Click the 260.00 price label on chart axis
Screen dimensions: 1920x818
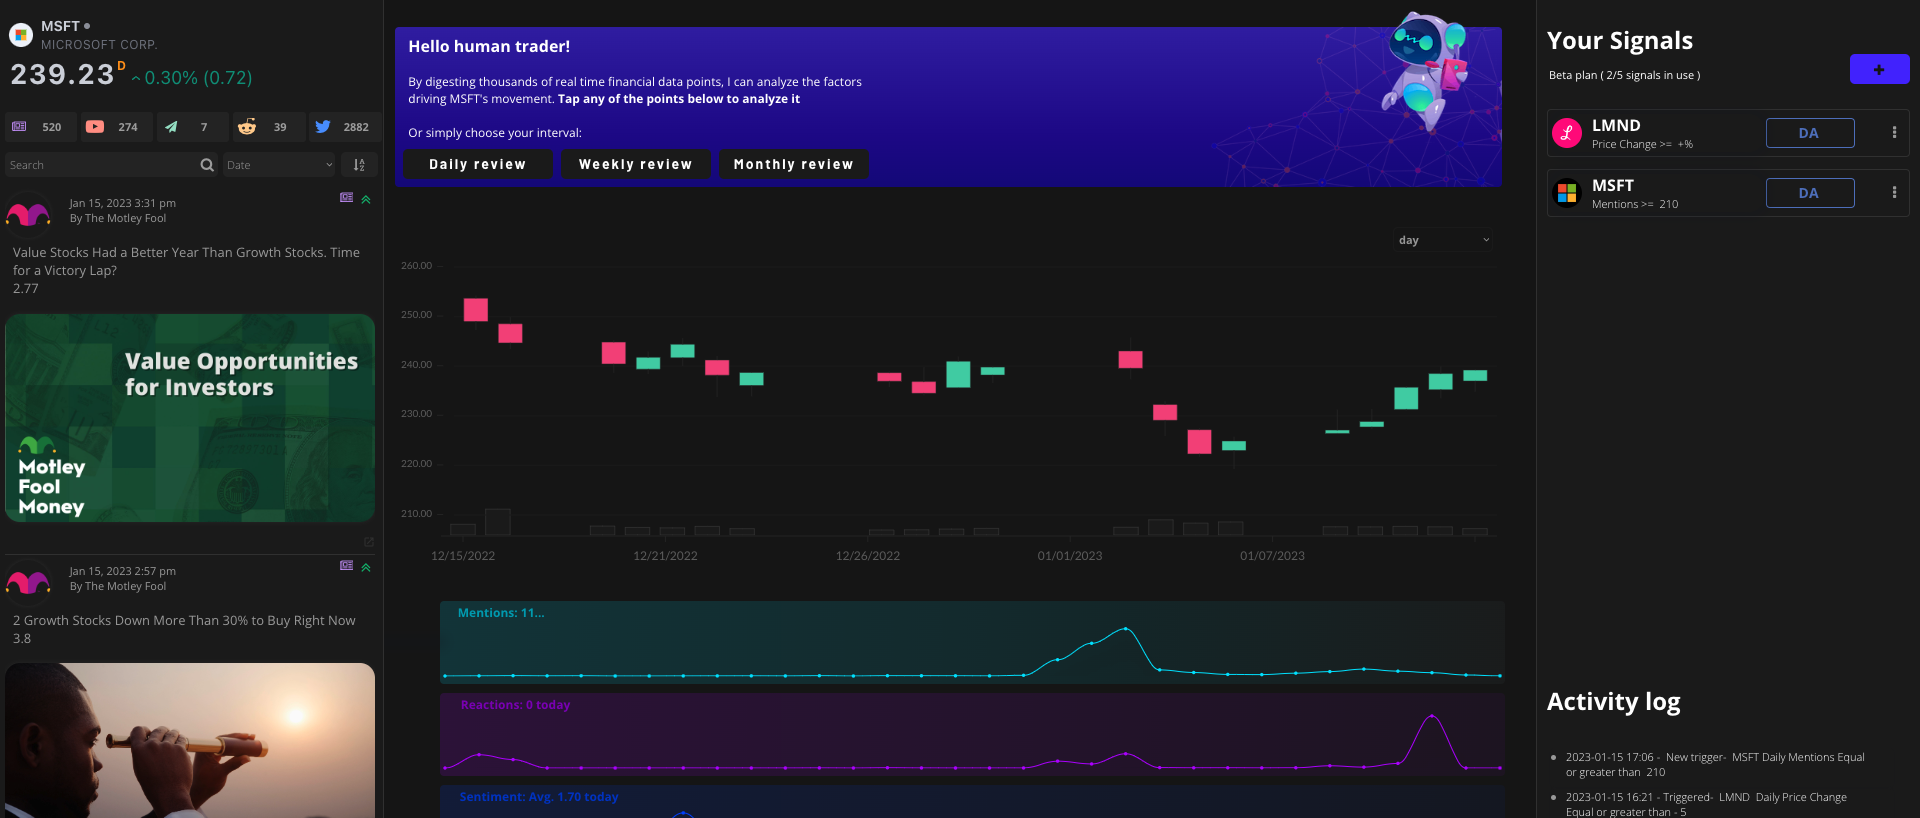[416, 266]
